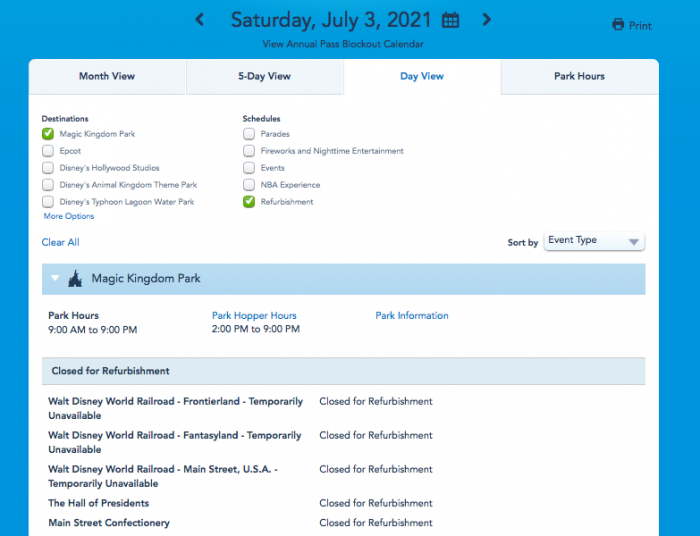Advance to next day arrow

tap(486, 19)
